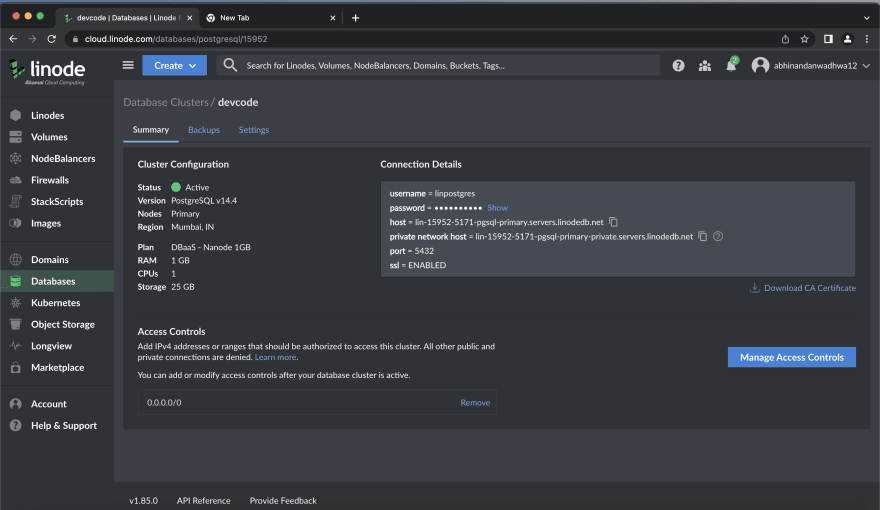Click Manage Access Controls button

pos(791,357)
